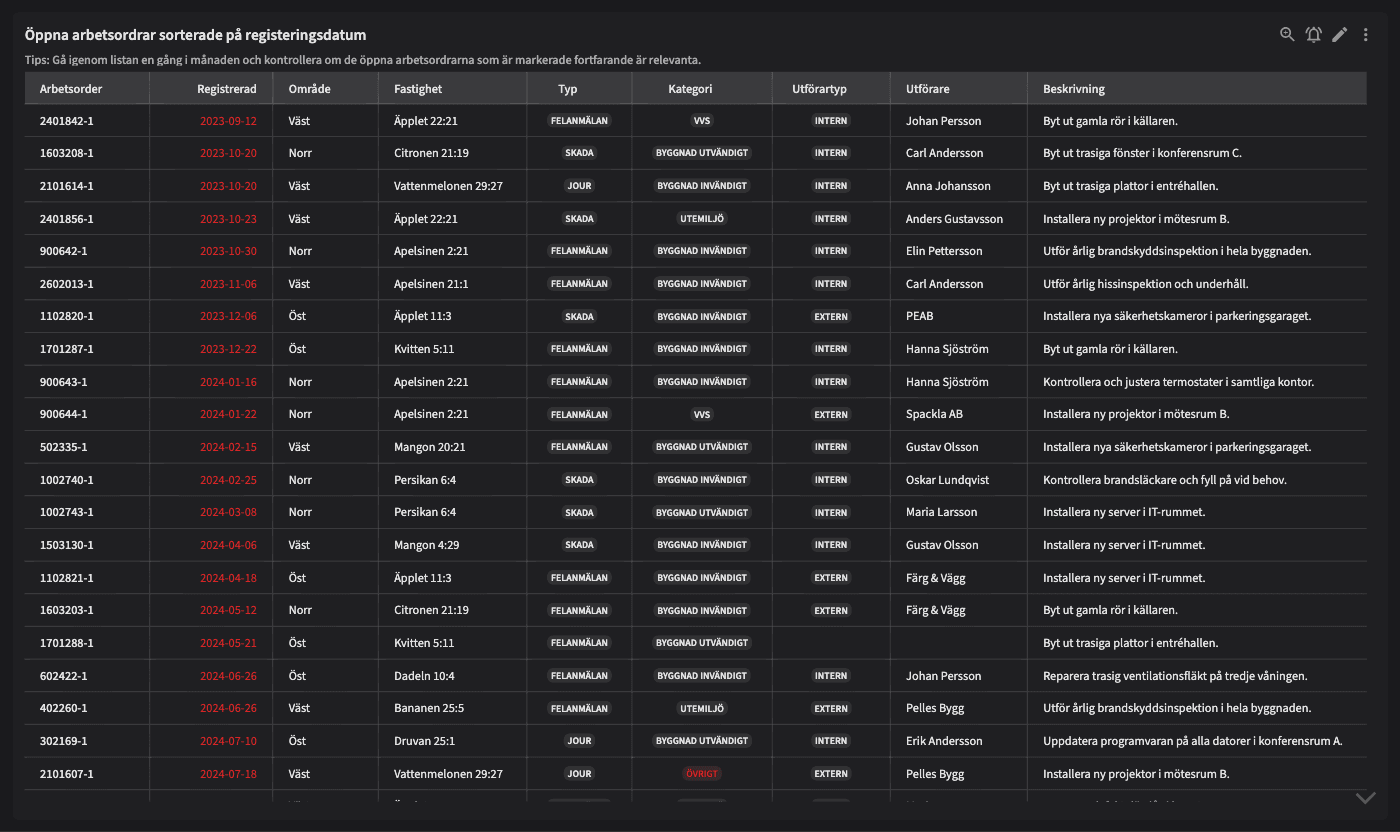
Task: Click the Beskrivning column header
Action: click(x=1074, y=89)
